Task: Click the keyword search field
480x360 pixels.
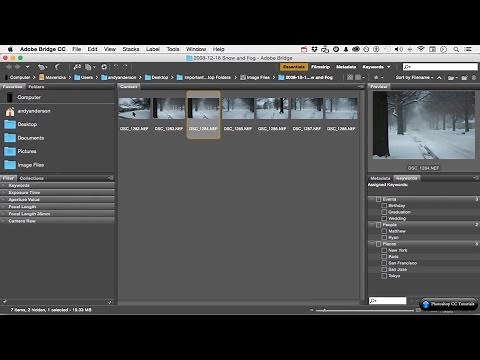Action: pos(388,301)
